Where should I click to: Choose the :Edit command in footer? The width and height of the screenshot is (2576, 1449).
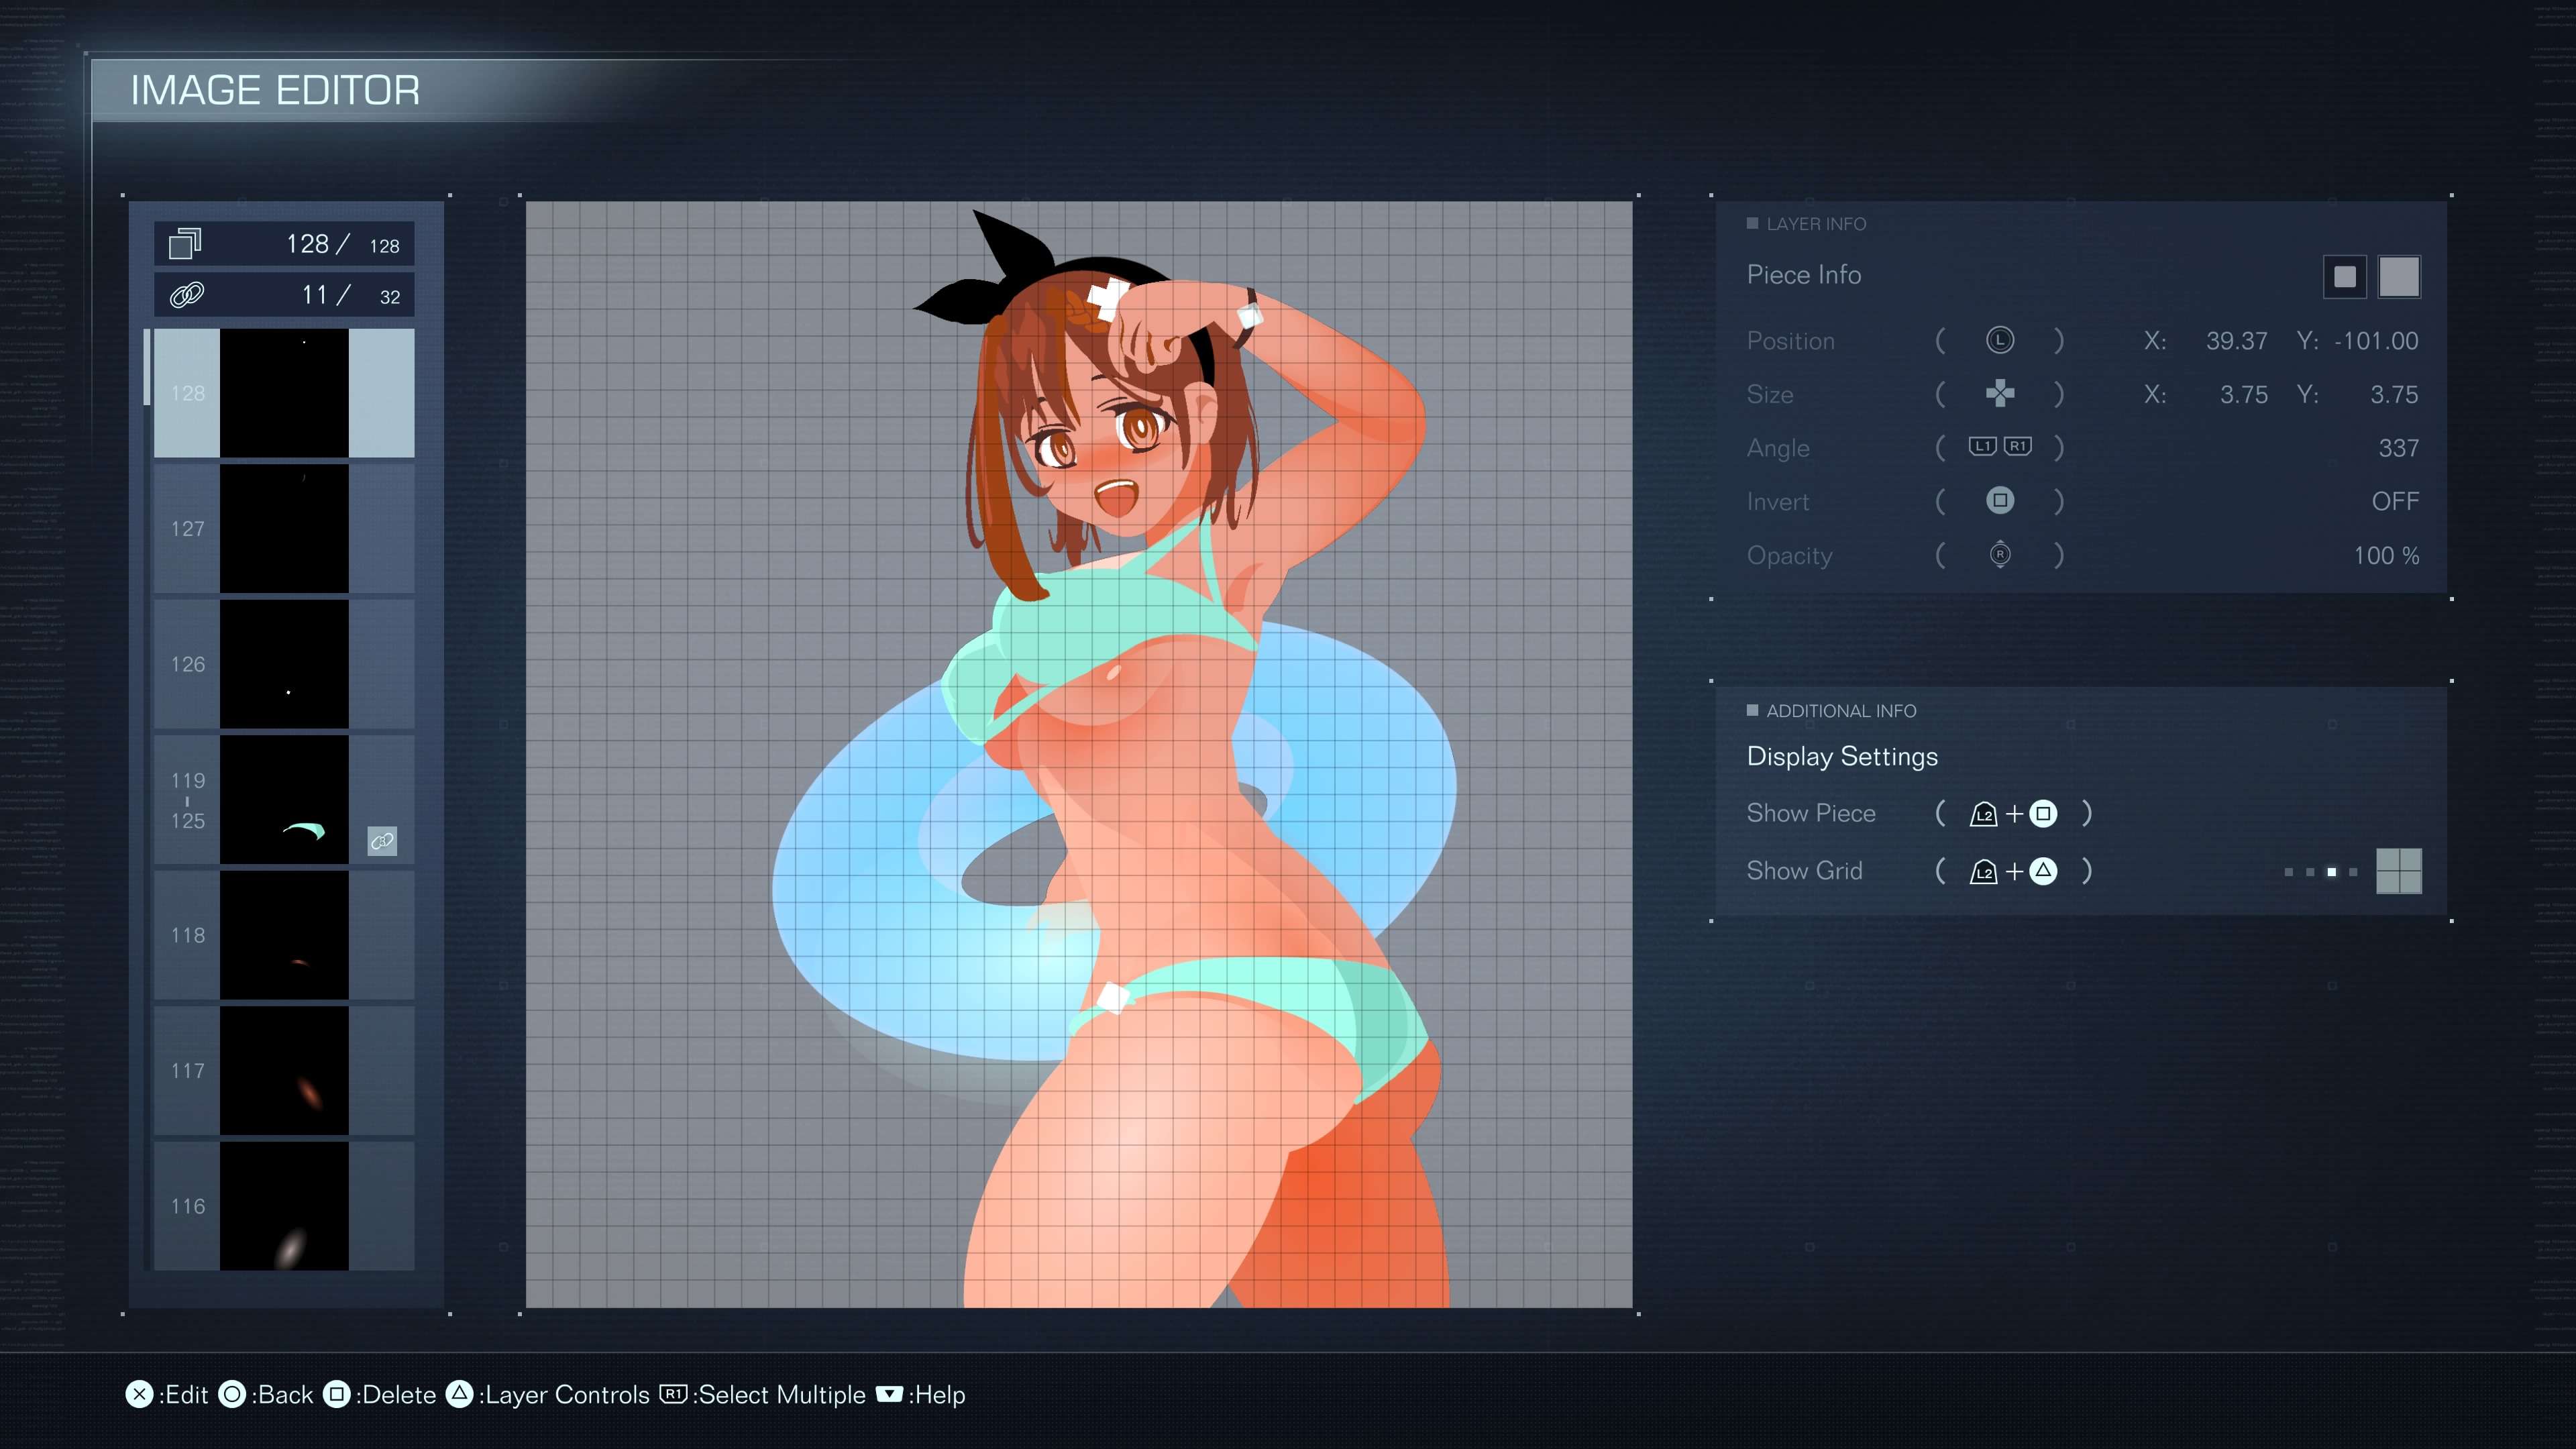click(183, 1395)
